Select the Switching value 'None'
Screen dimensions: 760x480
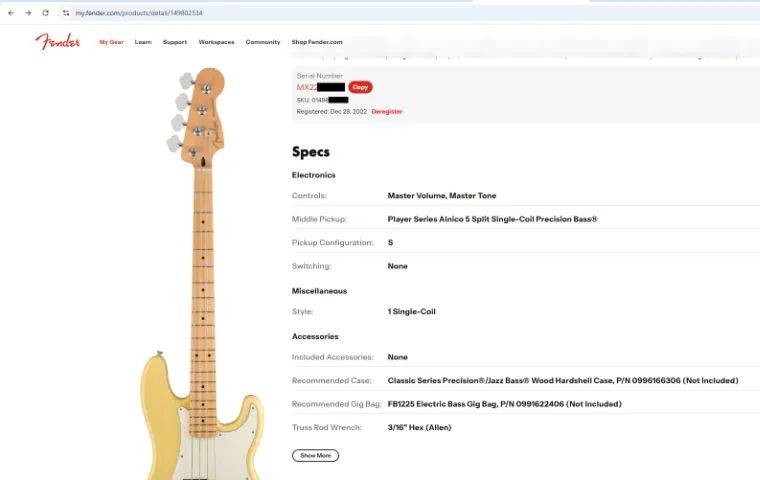point(397,266)
